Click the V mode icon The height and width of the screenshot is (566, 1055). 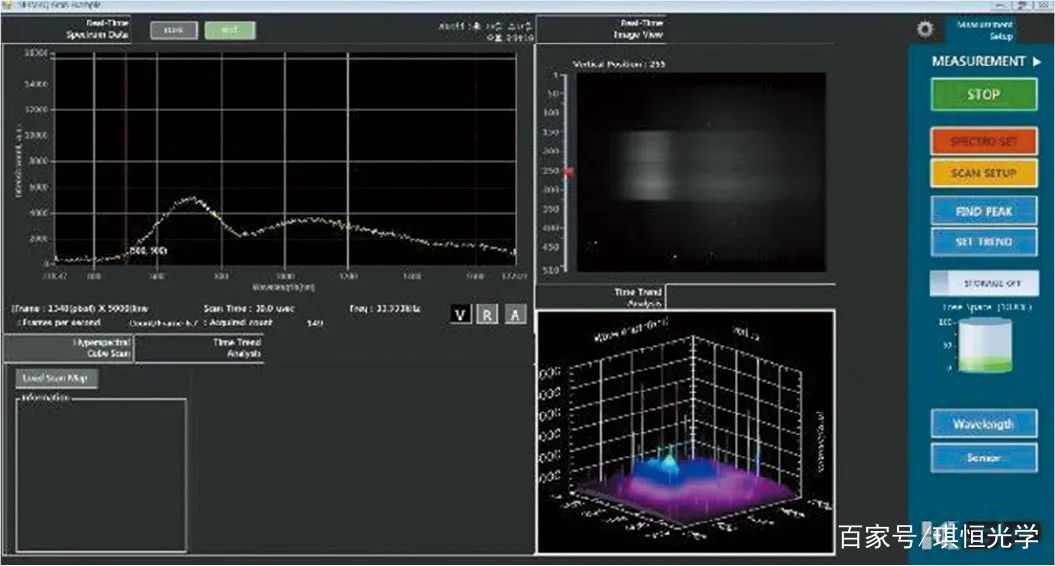[460, 314]
